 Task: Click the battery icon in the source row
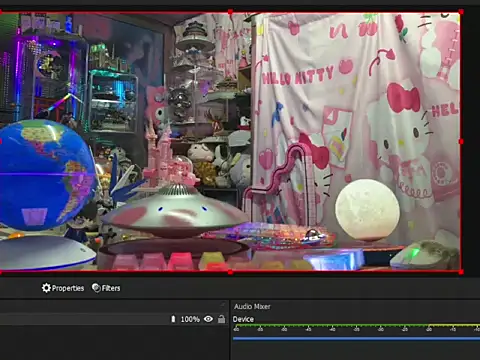(173, 319)
